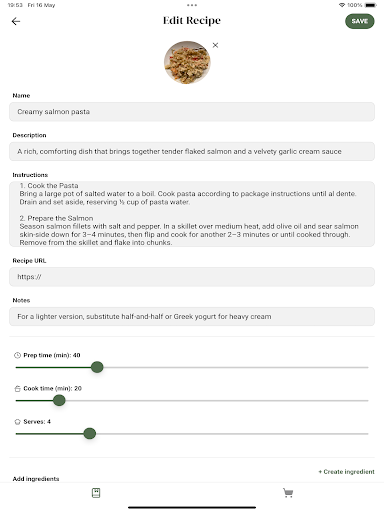Click the Prep time slider handle

coord(97,367)
